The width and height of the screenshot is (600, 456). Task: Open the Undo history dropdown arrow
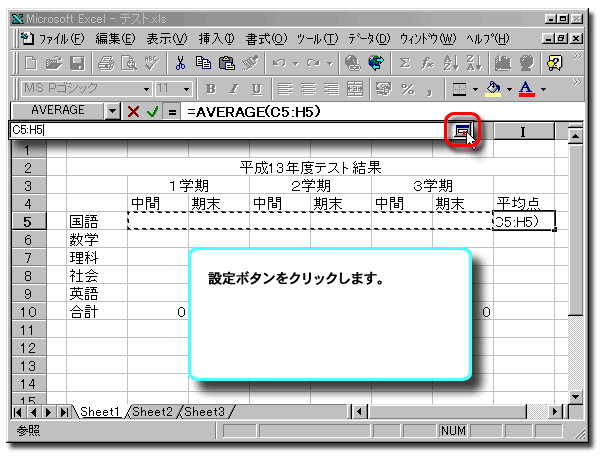[x=296, y=64]
